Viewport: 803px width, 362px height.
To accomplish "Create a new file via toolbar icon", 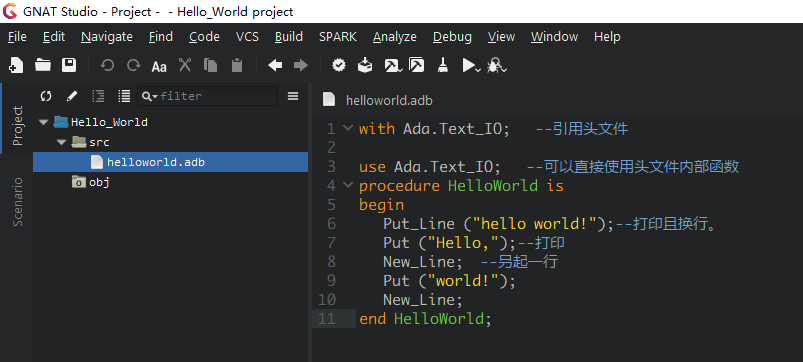I will (16, 66).
